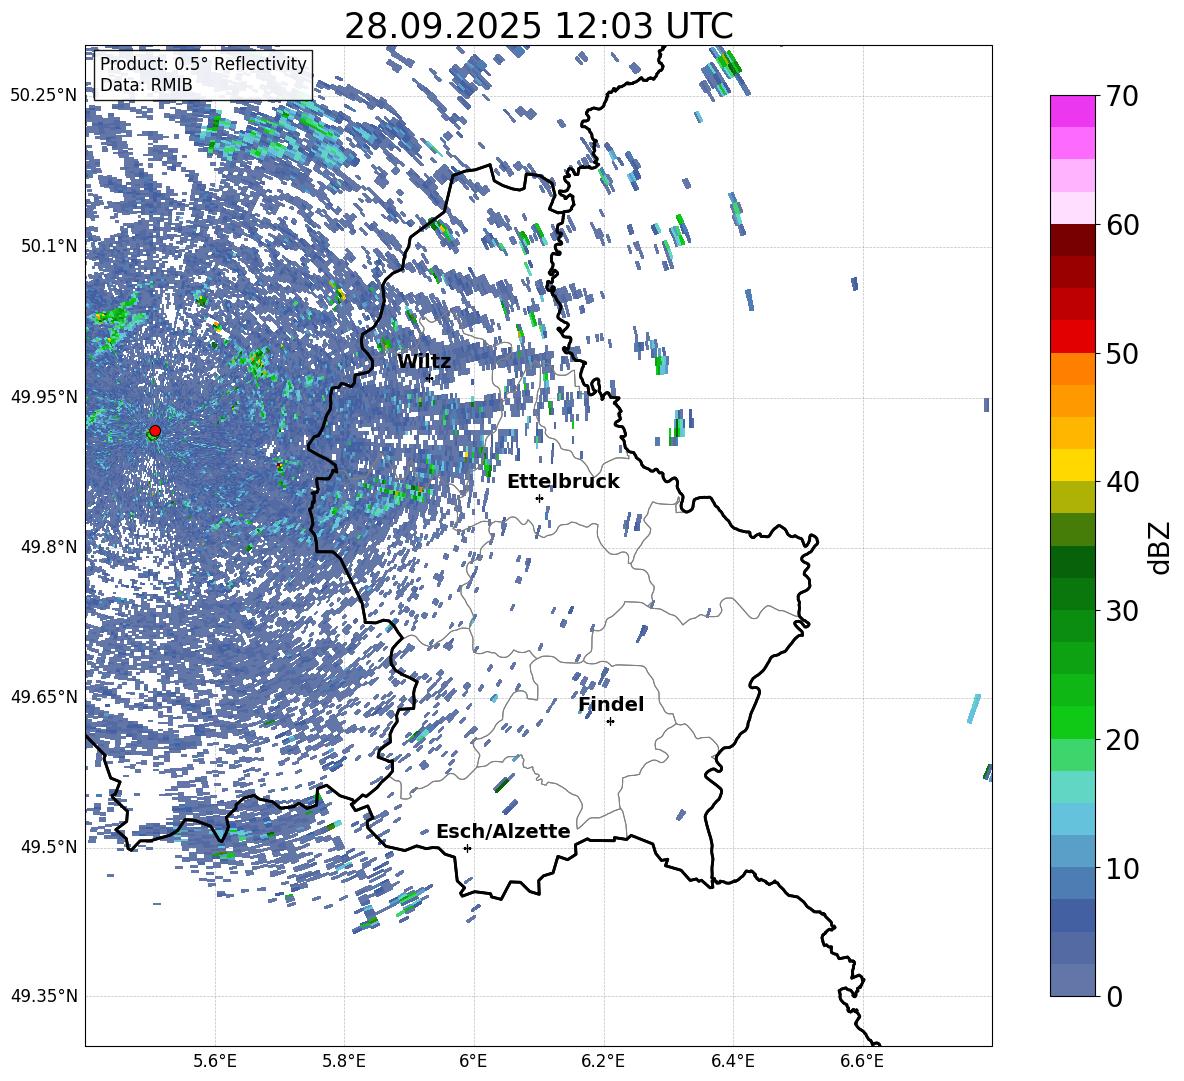1184x1081 pixels.
Task: Click the 40 label on colorbar
Action: [1122, 482]
